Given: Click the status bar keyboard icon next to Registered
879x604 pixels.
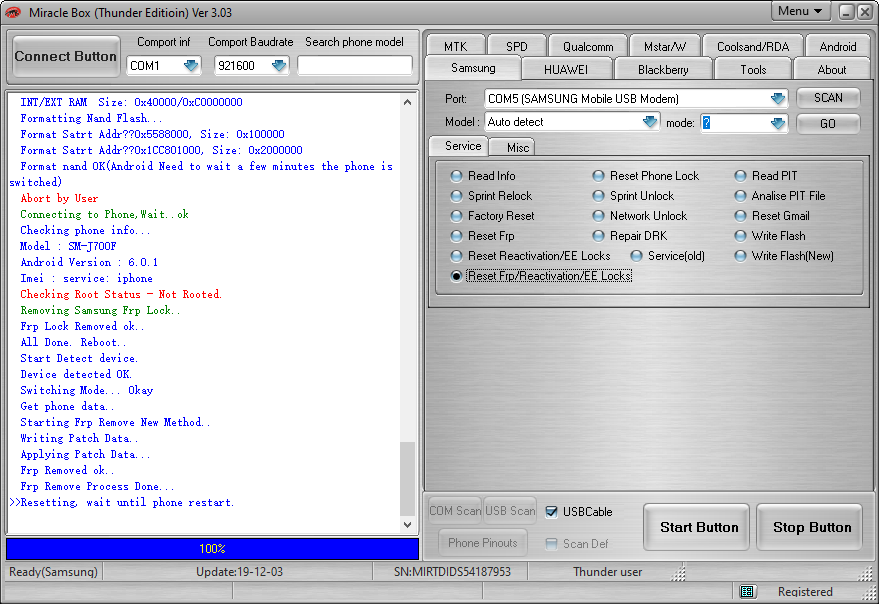Looking at the screenshot, I should [x=746, y=591].
